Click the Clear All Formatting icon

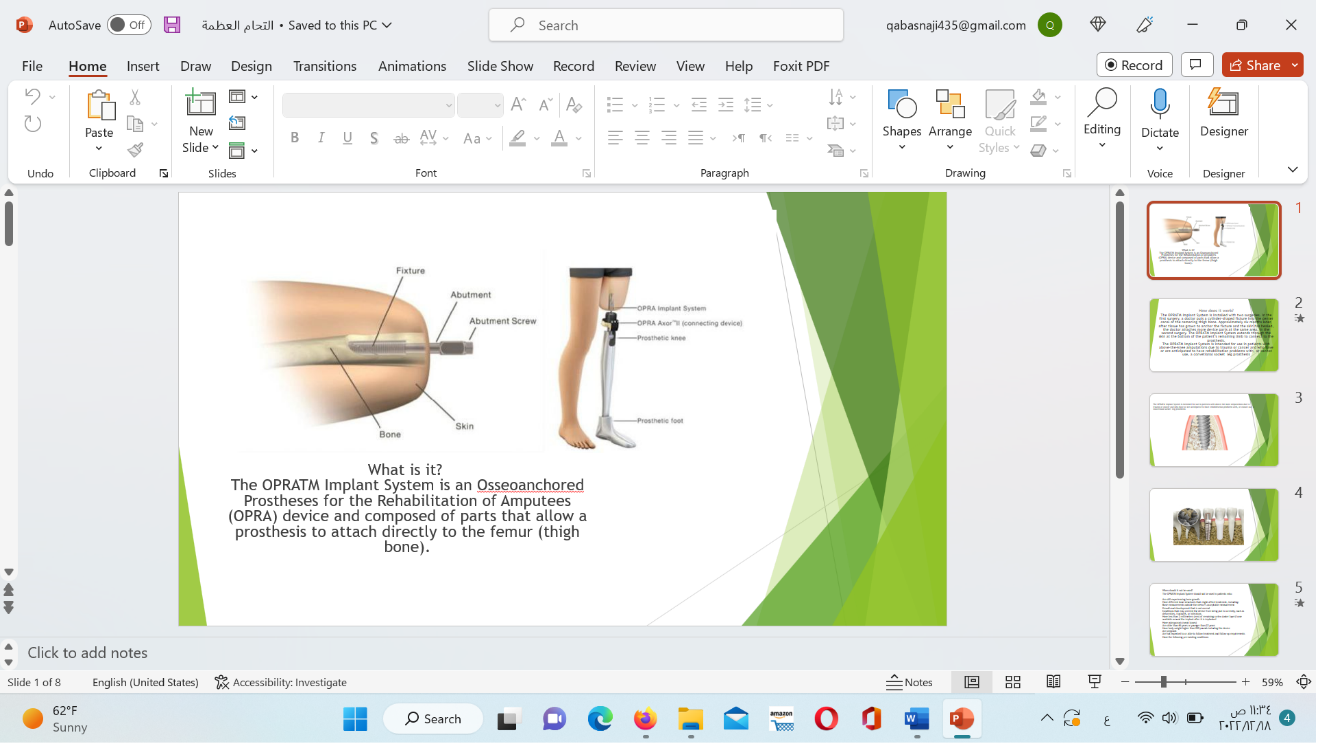pos(573,105)
